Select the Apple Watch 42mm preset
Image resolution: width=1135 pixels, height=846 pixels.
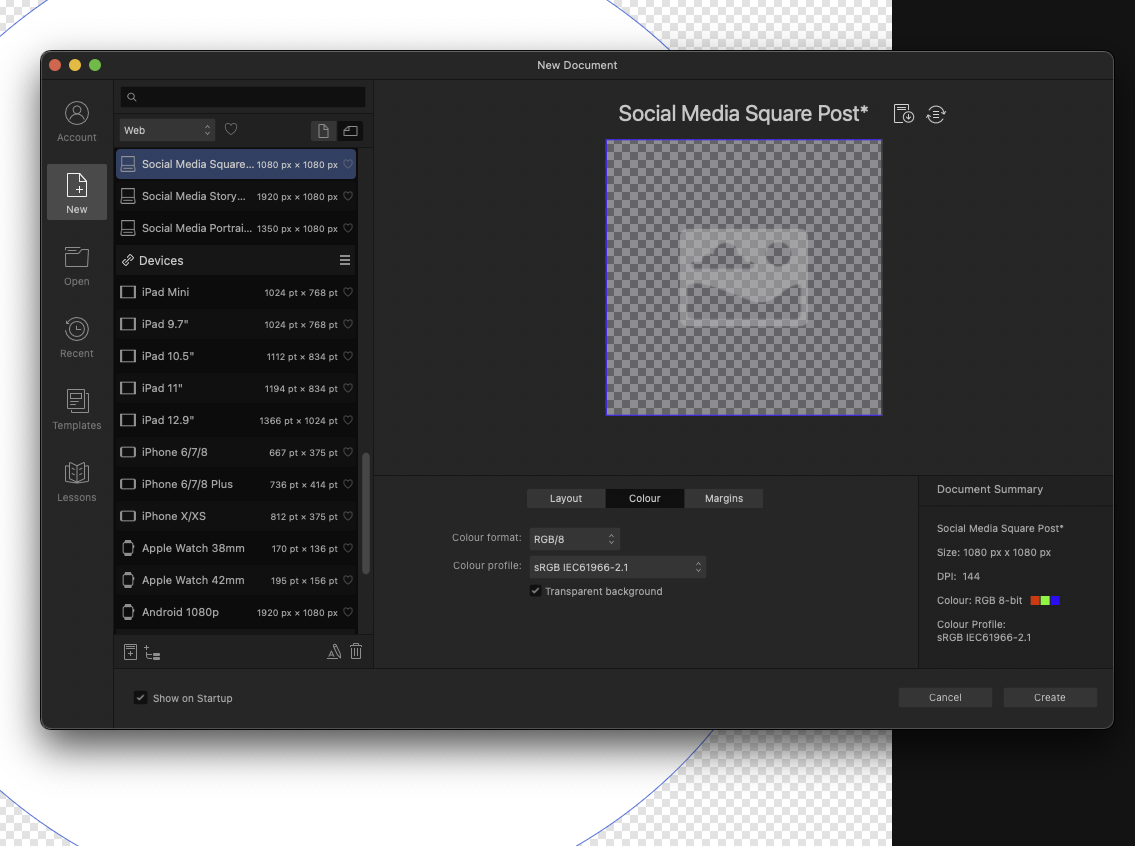tap(236, 580)
